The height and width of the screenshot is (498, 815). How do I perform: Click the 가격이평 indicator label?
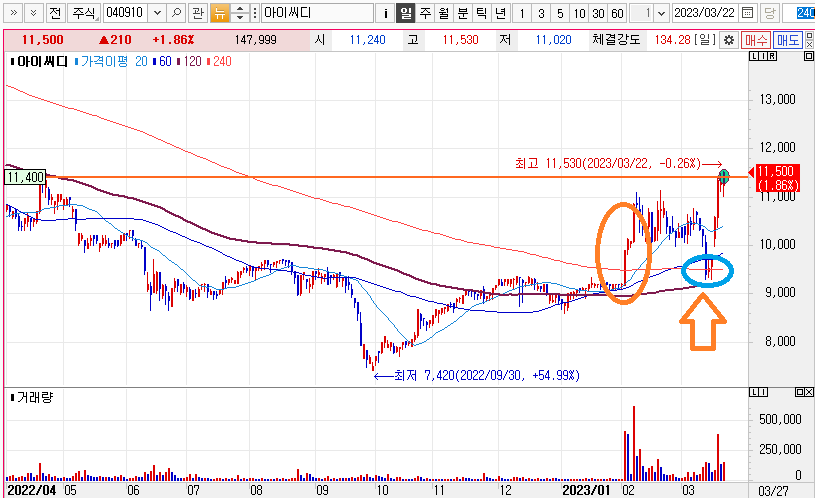pos(104,61)
